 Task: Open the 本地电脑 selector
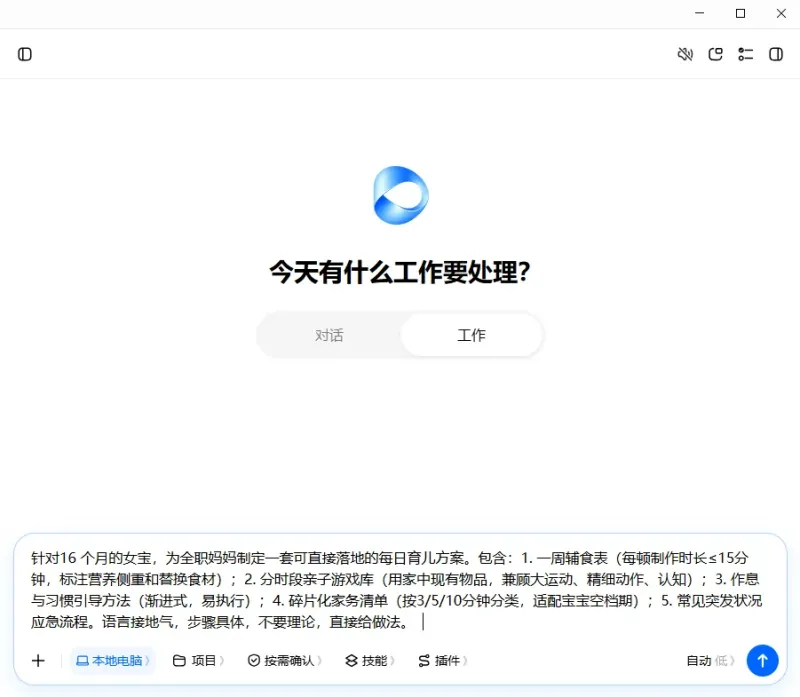(113, 661)
